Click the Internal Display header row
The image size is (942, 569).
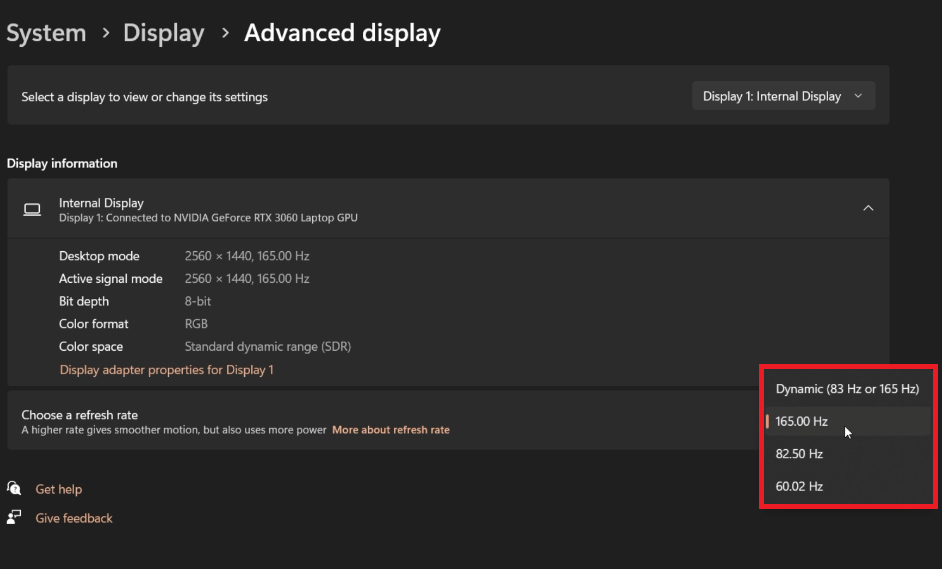click(x=448, y=208)
